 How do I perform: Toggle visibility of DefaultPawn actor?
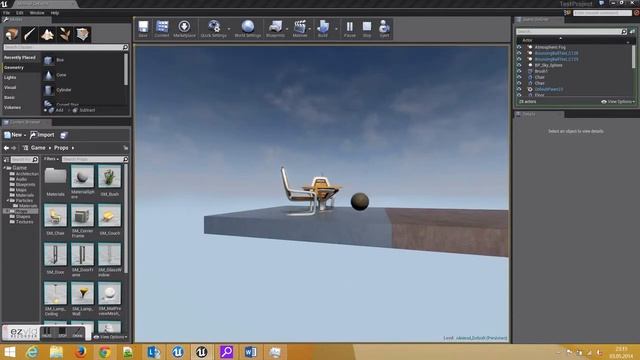click(x=519, y=89)
